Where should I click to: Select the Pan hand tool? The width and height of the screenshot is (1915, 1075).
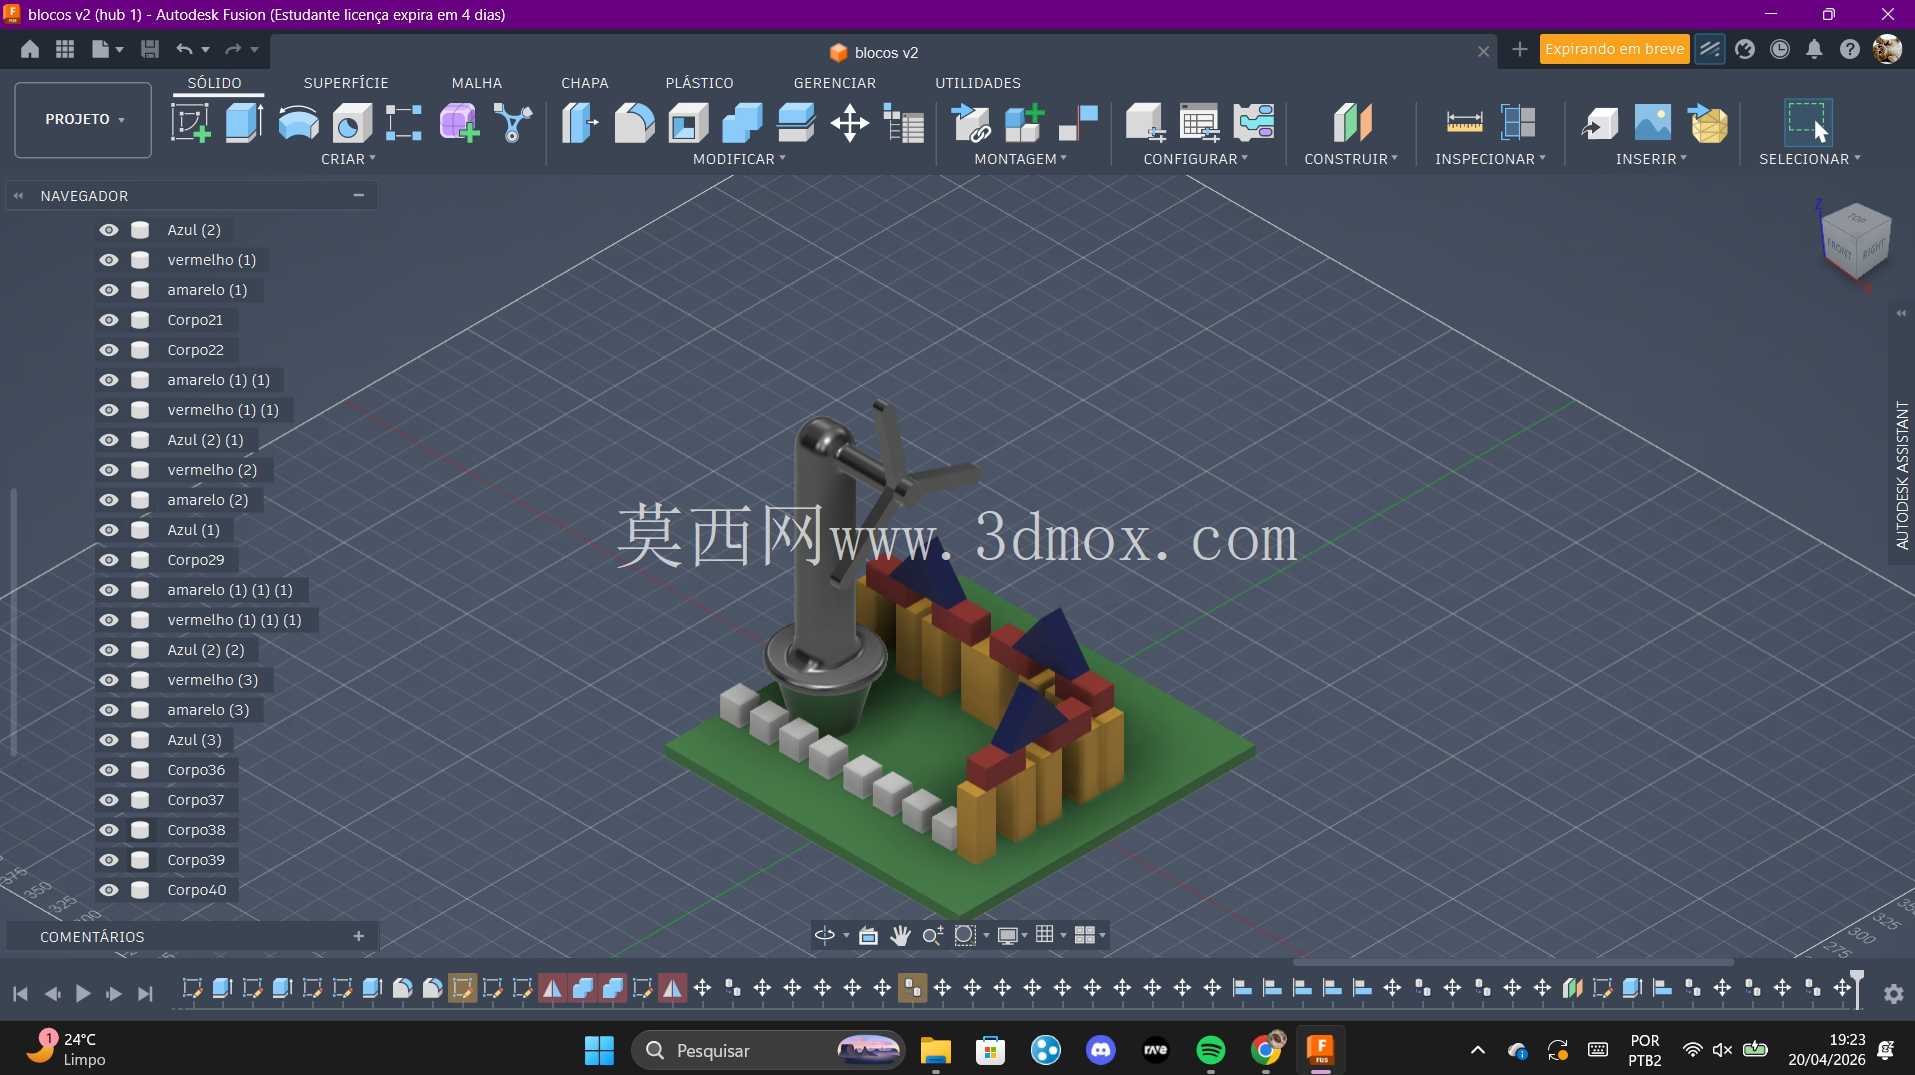(x=900, y=935)
